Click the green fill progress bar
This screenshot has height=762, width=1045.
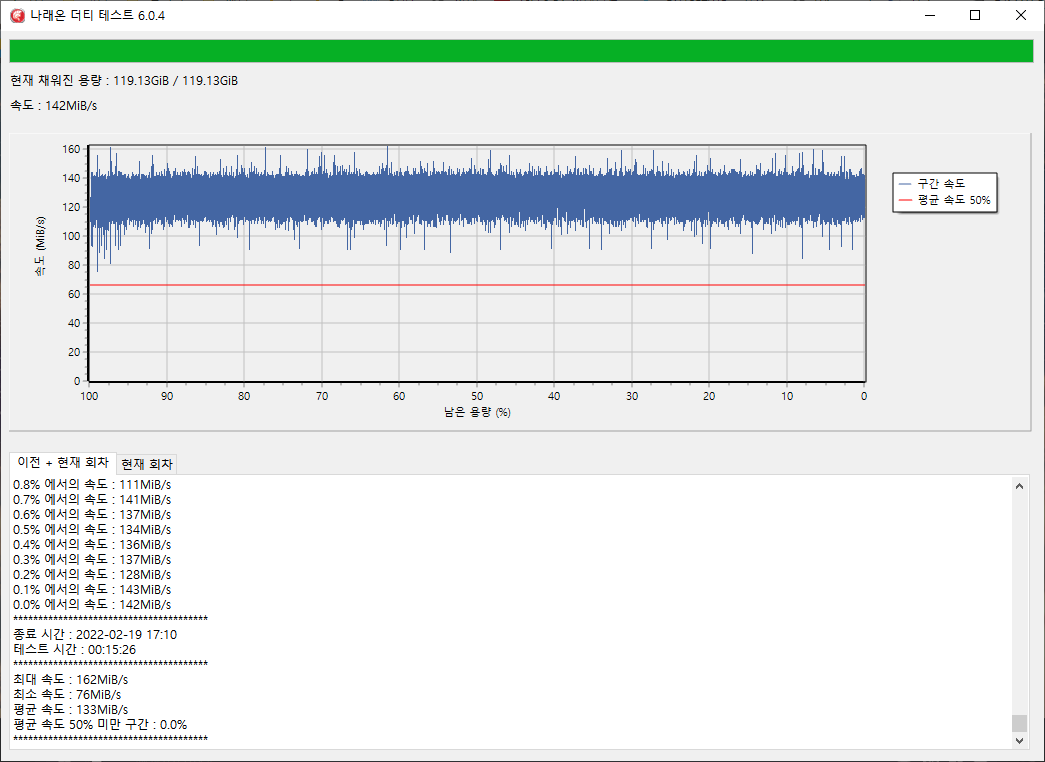point(521,51)
